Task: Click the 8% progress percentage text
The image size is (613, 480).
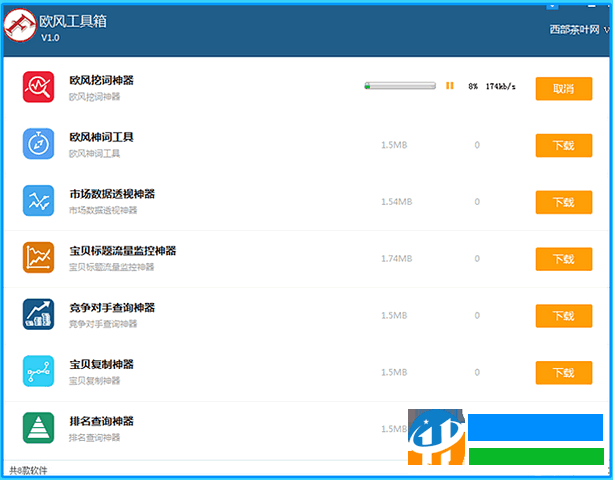Action: pos(473,86)
